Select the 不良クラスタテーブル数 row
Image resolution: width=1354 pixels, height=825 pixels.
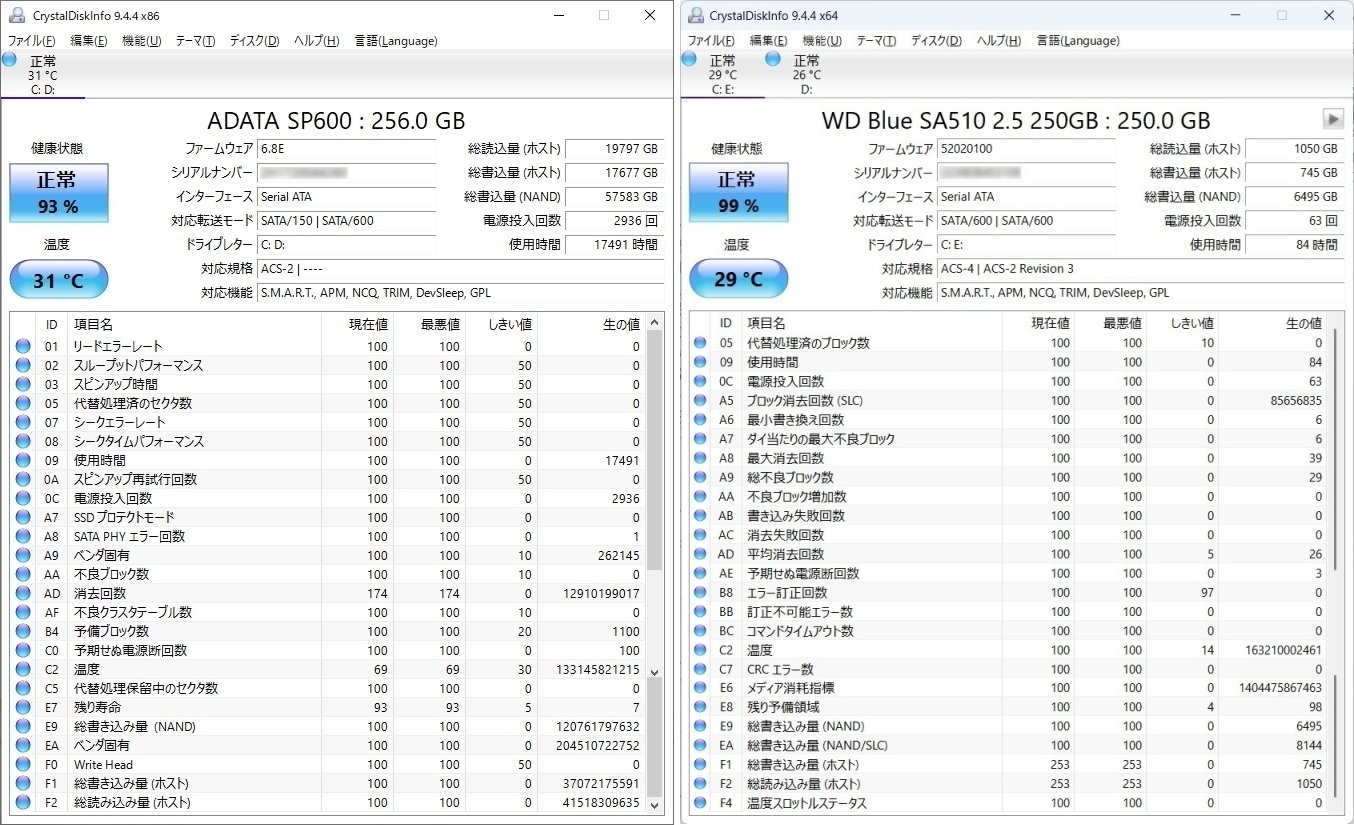click(328, 612)
